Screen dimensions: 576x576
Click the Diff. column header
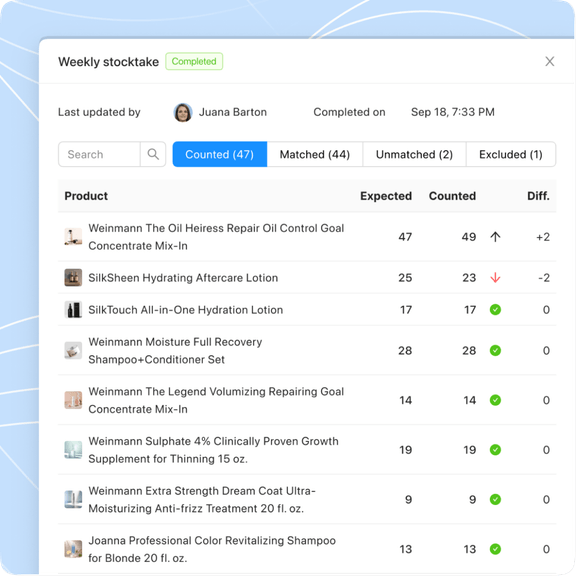pyautogui.click(x=538, y=196)
